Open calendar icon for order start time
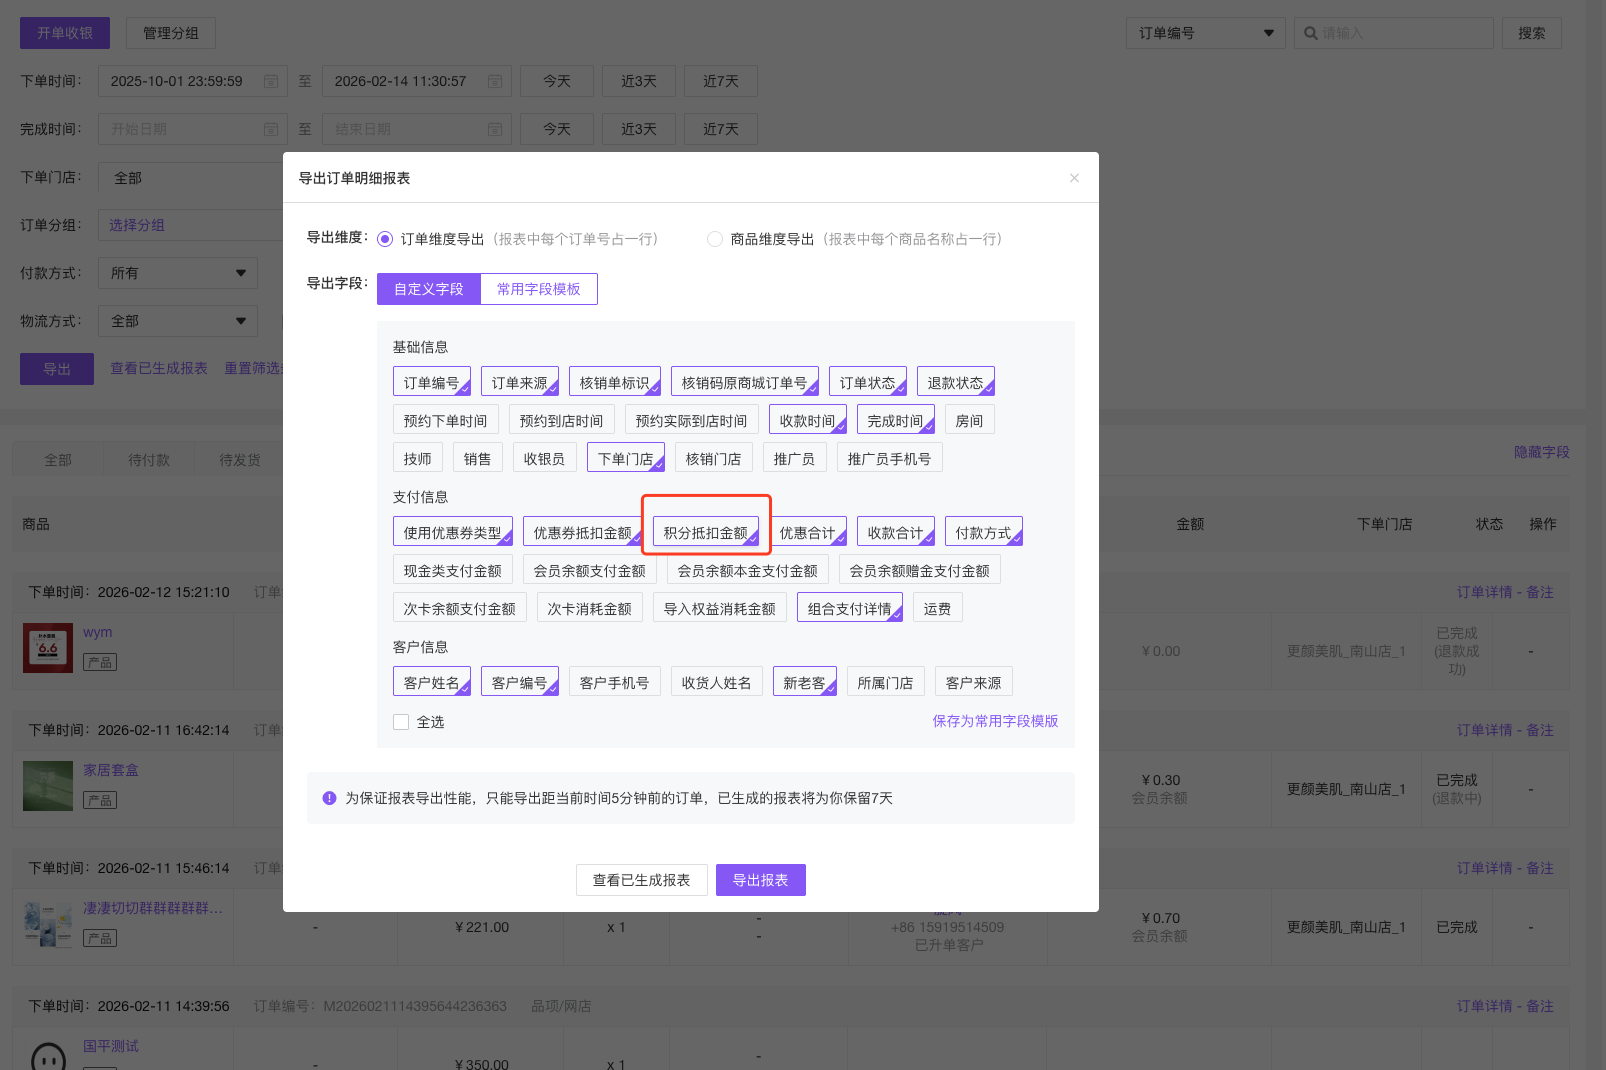1606x1070 pixels. click(x=271, y=81)
